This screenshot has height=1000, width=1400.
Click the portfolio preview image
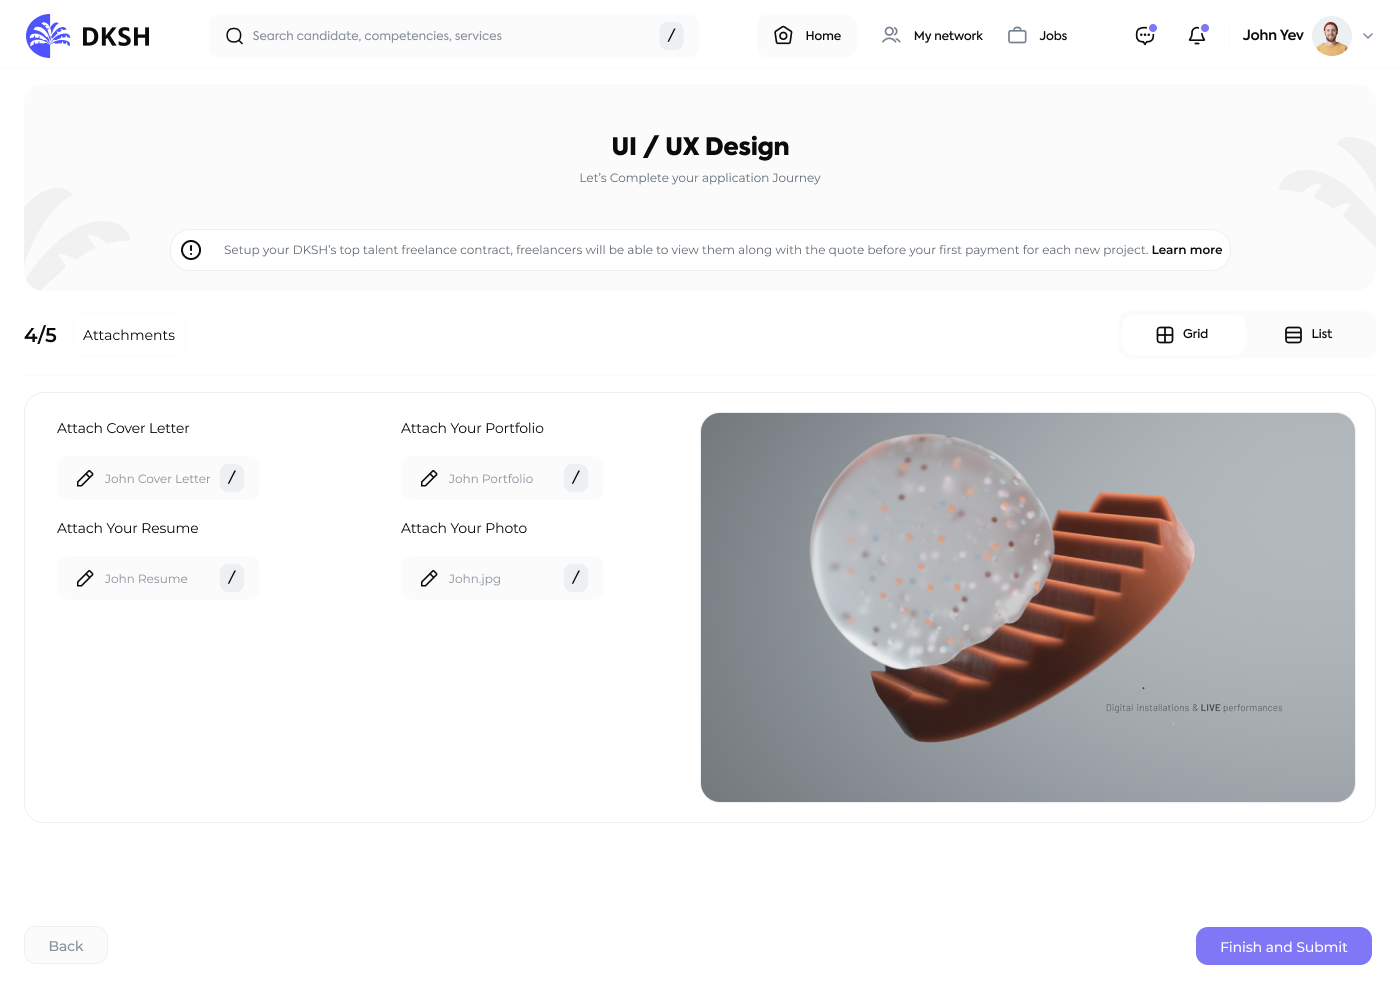pyautogui.click(x=1028, y=607)
